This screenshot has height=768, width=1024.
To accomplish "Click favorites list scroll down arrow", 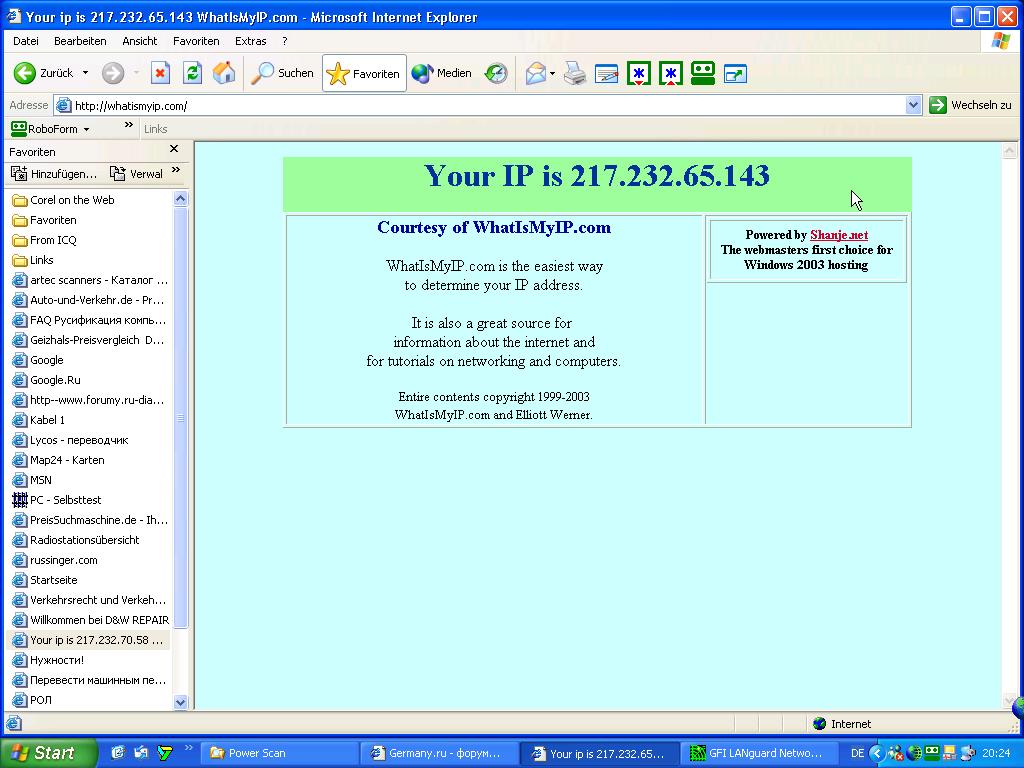I will pyautogui.click(x=181, y=702).
